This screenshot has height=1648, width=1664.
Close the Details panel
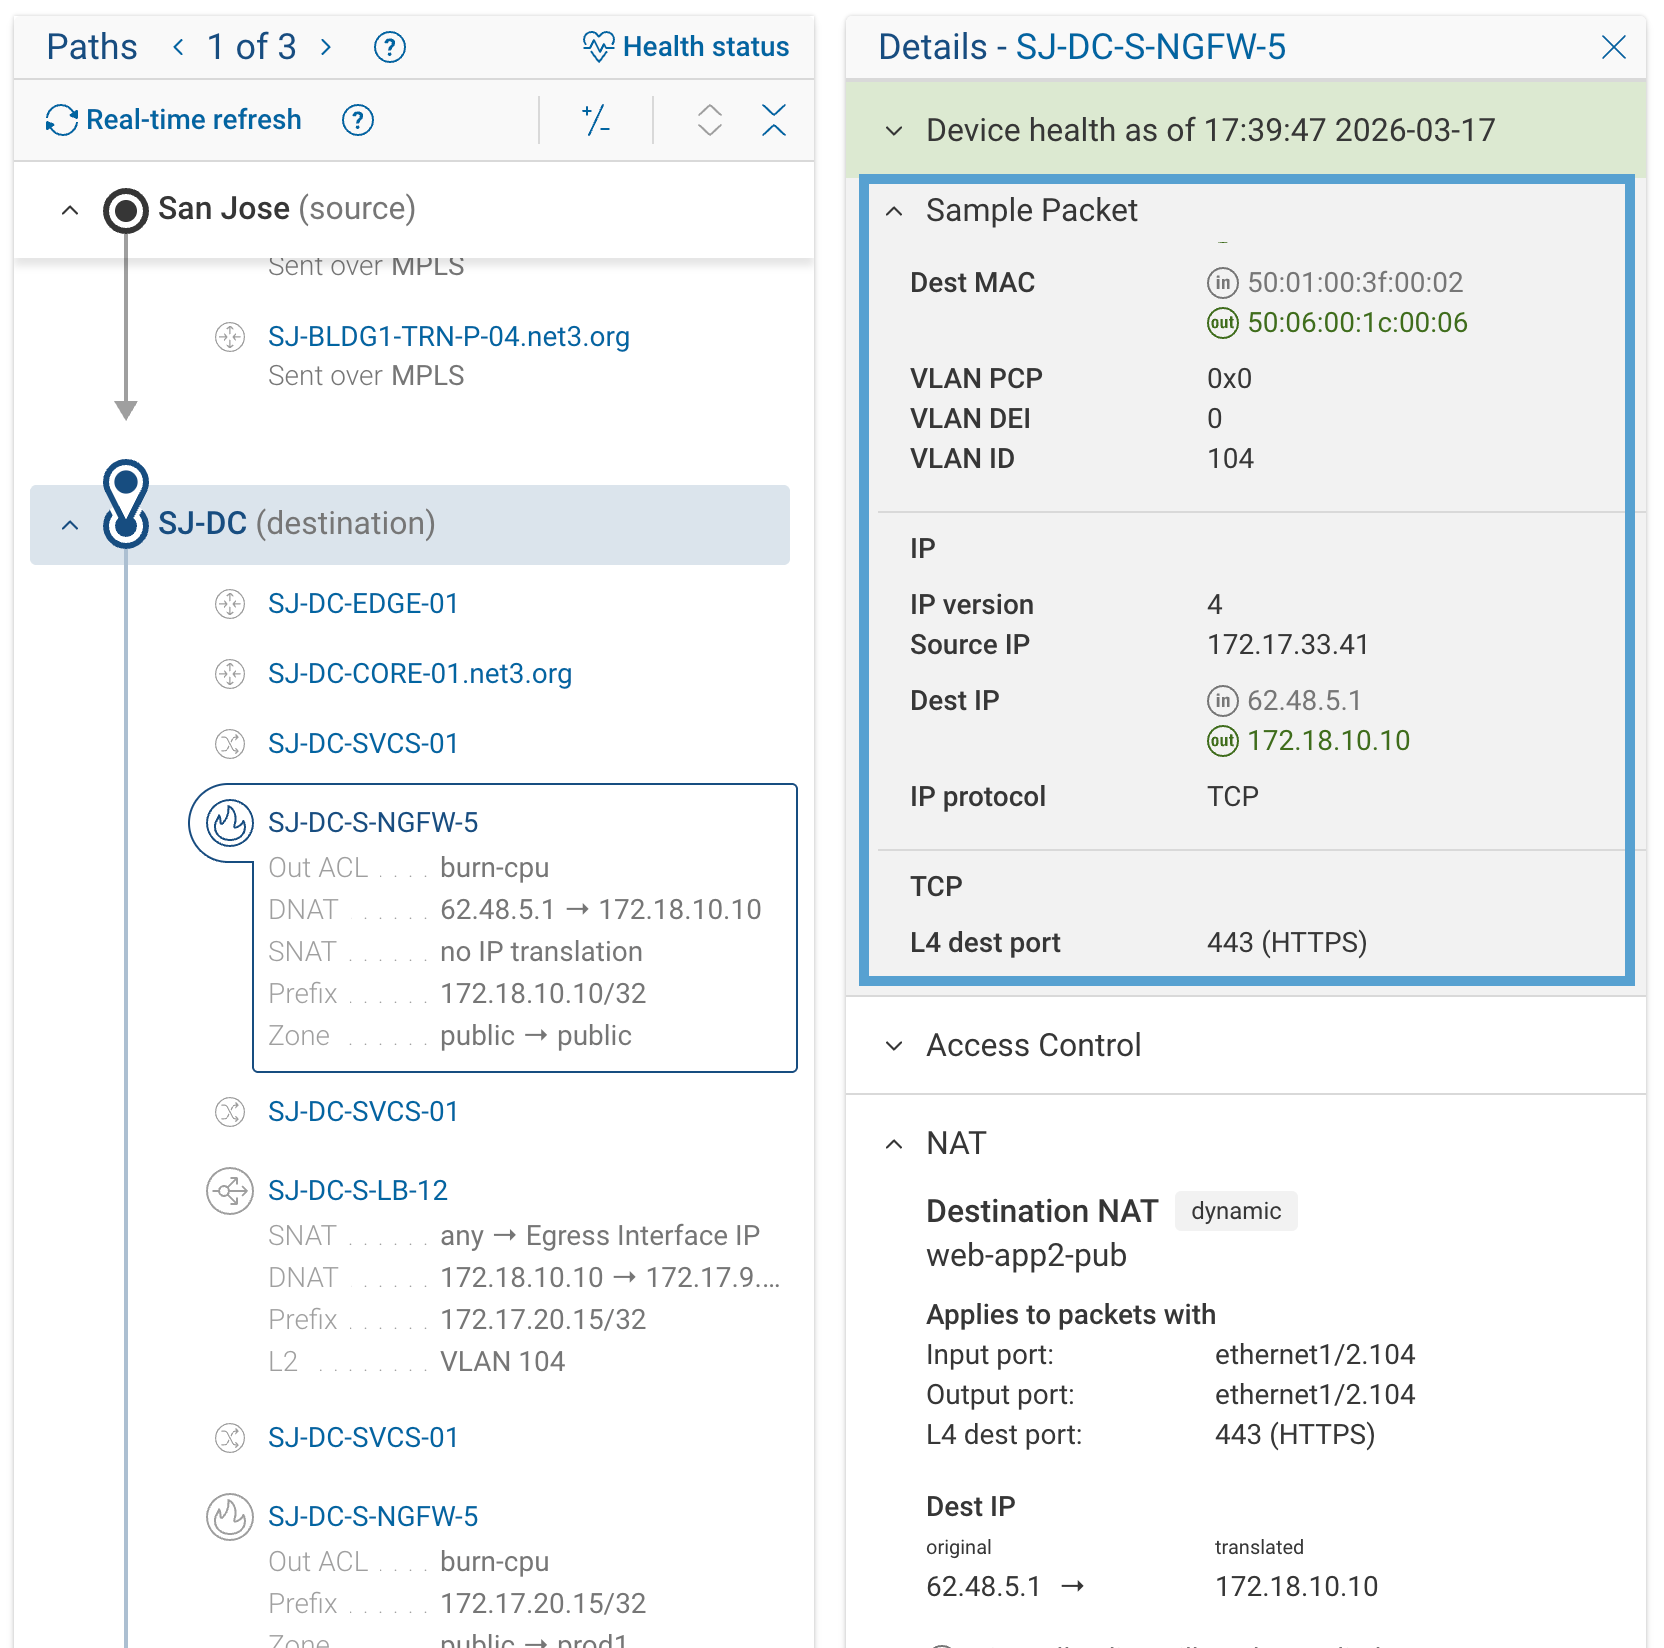(1613, 47)
